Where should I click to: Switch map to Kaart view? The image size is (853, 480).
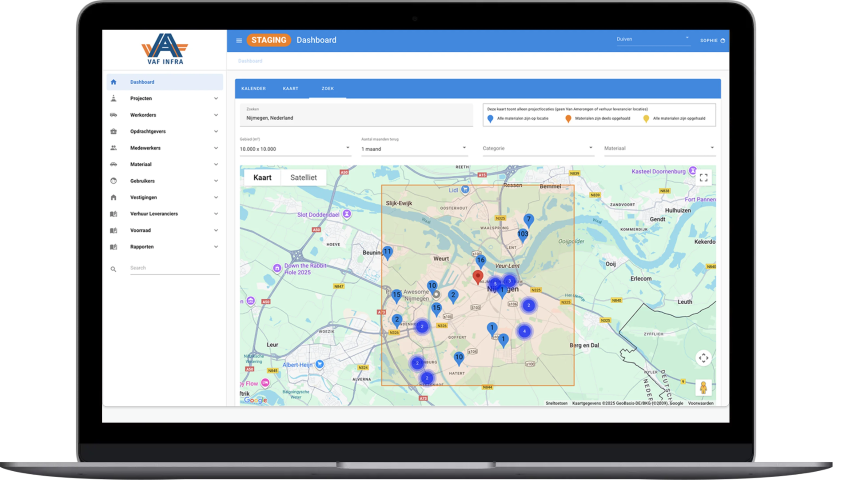click(x=262, y=177)
